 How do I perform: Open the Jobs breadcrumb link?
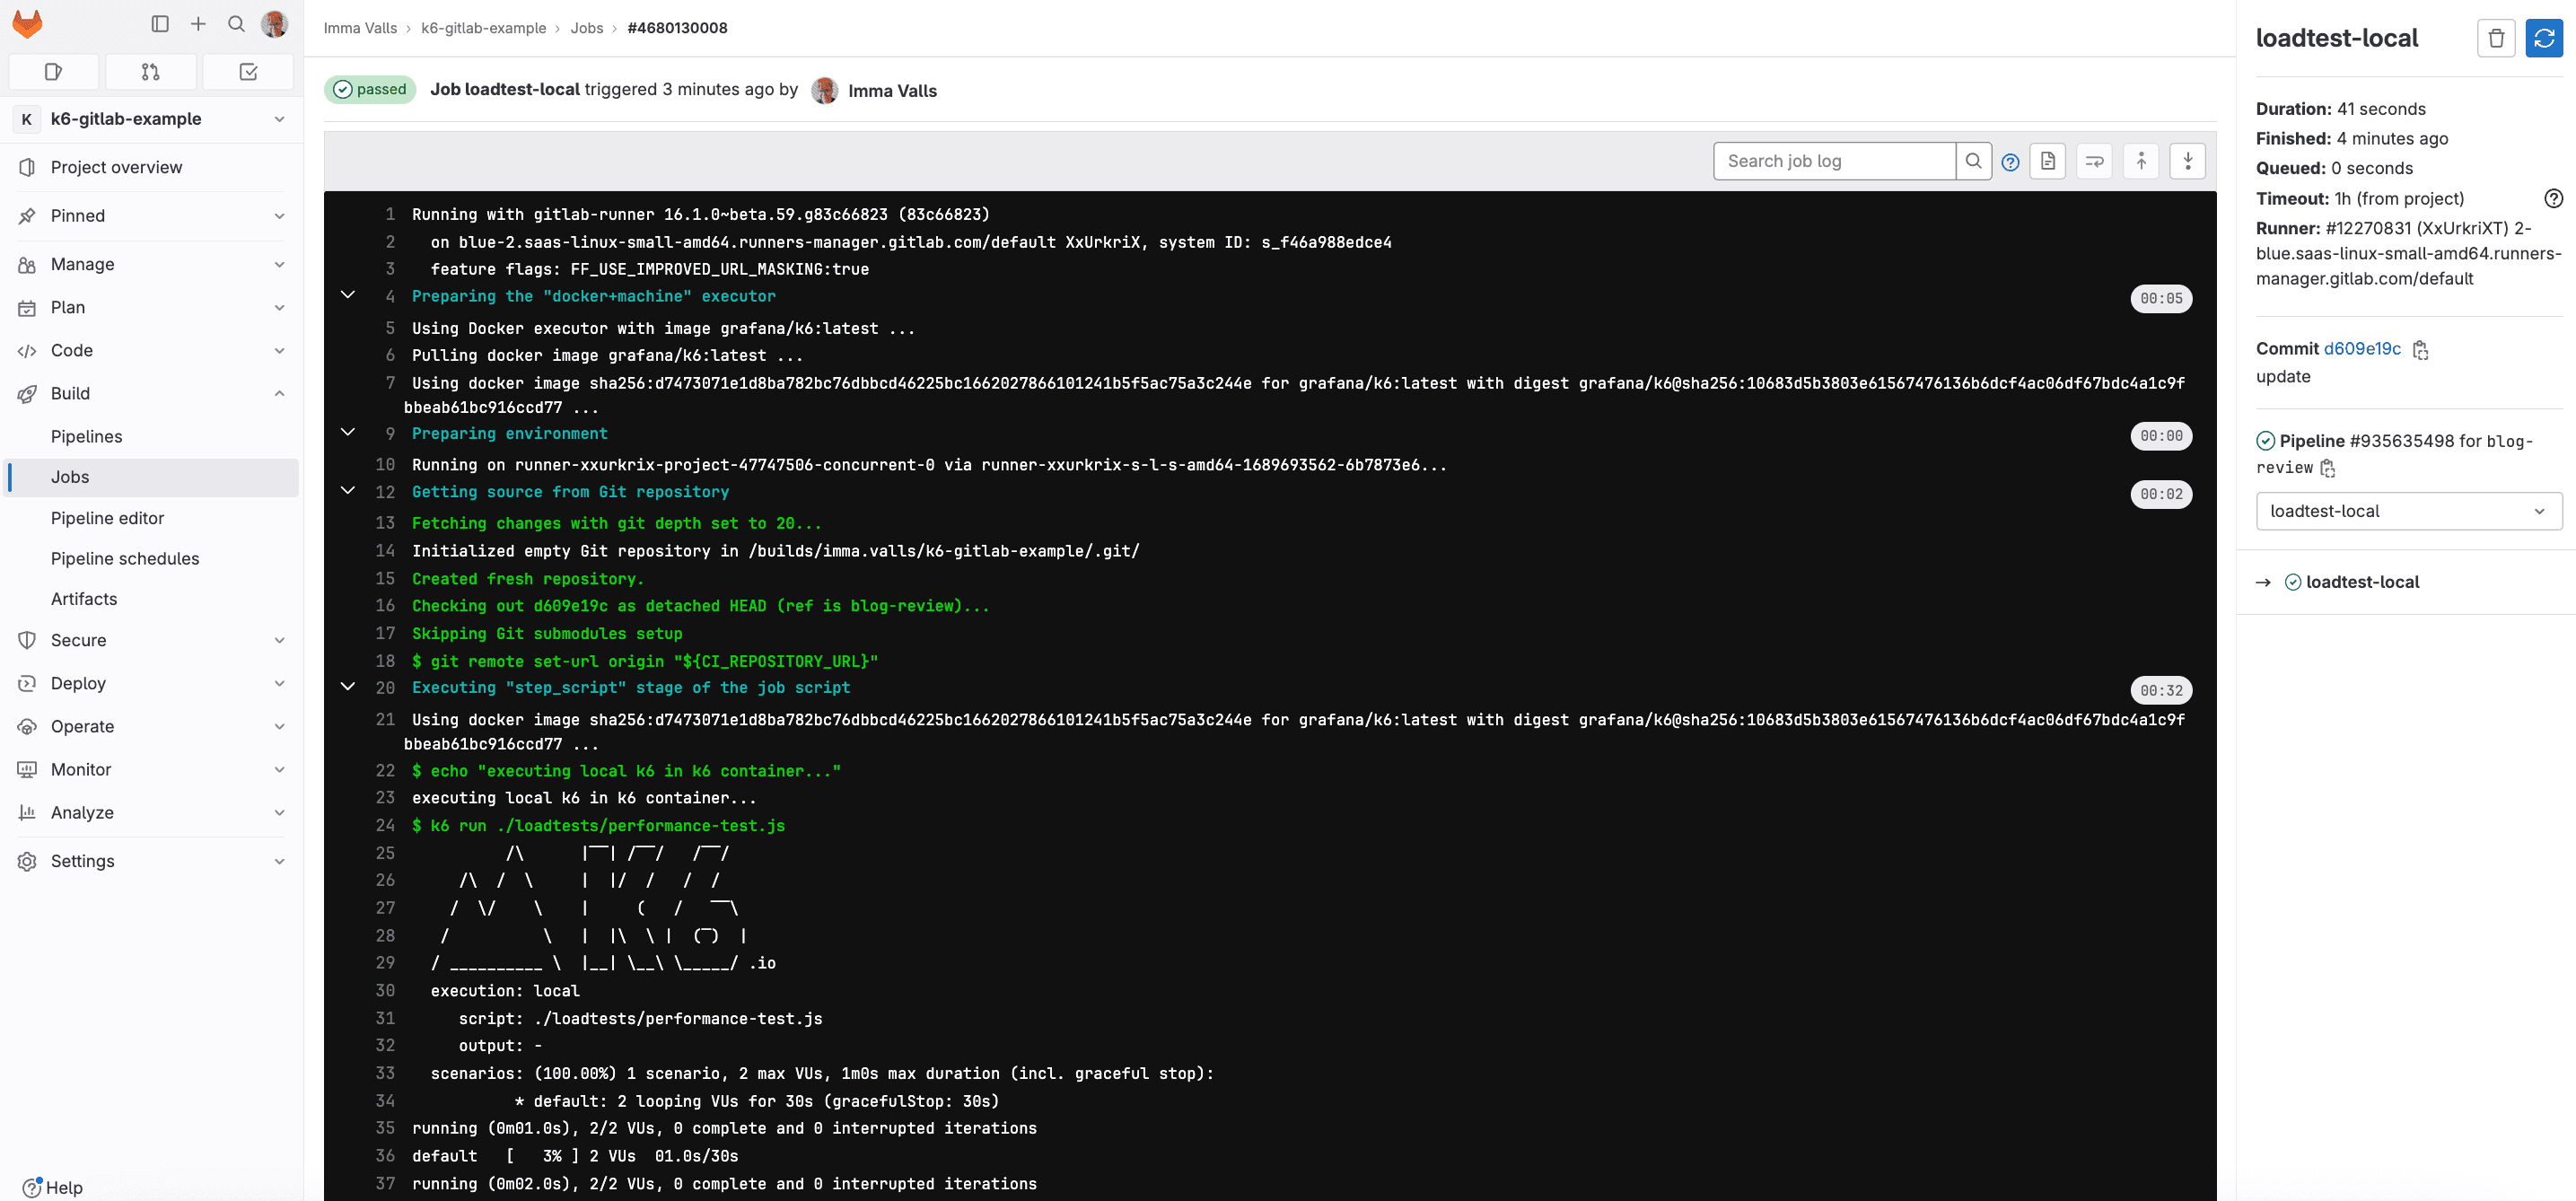(587, 28)
